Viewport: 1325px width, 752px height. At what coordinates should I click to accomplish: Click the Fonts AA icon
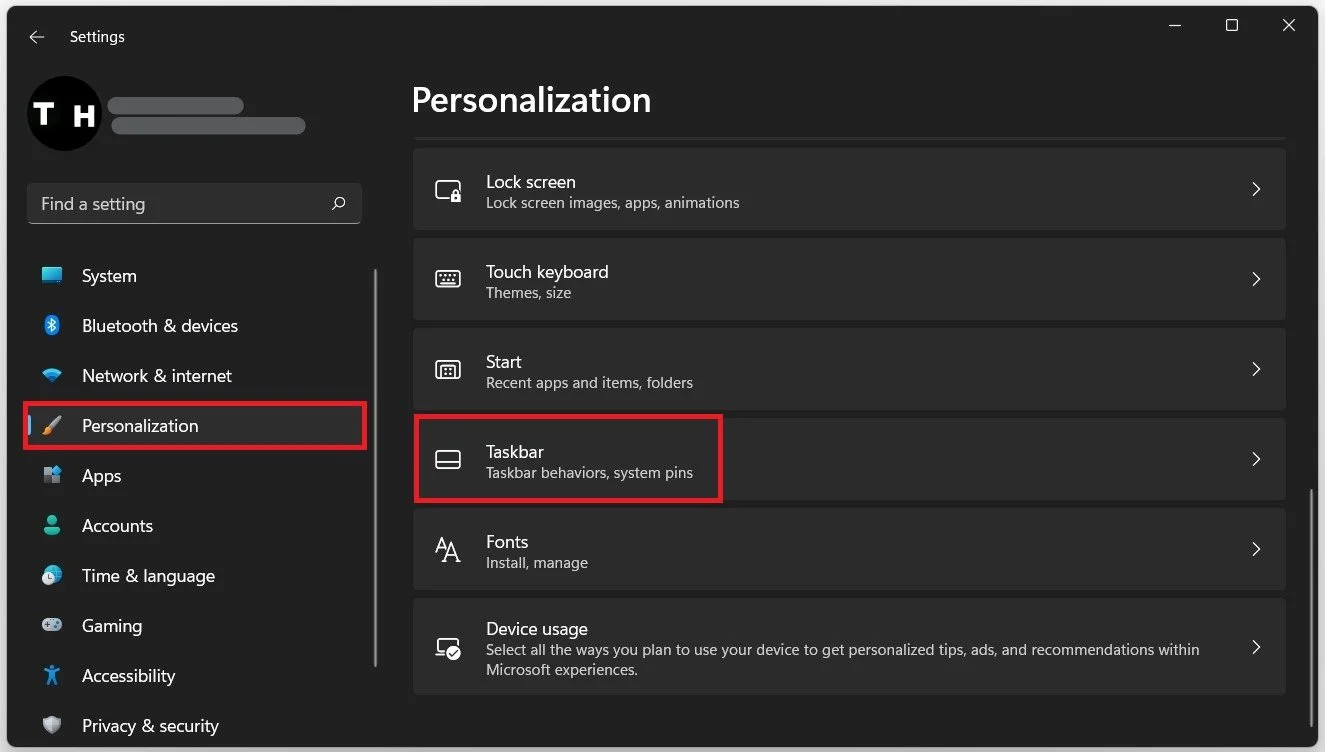448,550
